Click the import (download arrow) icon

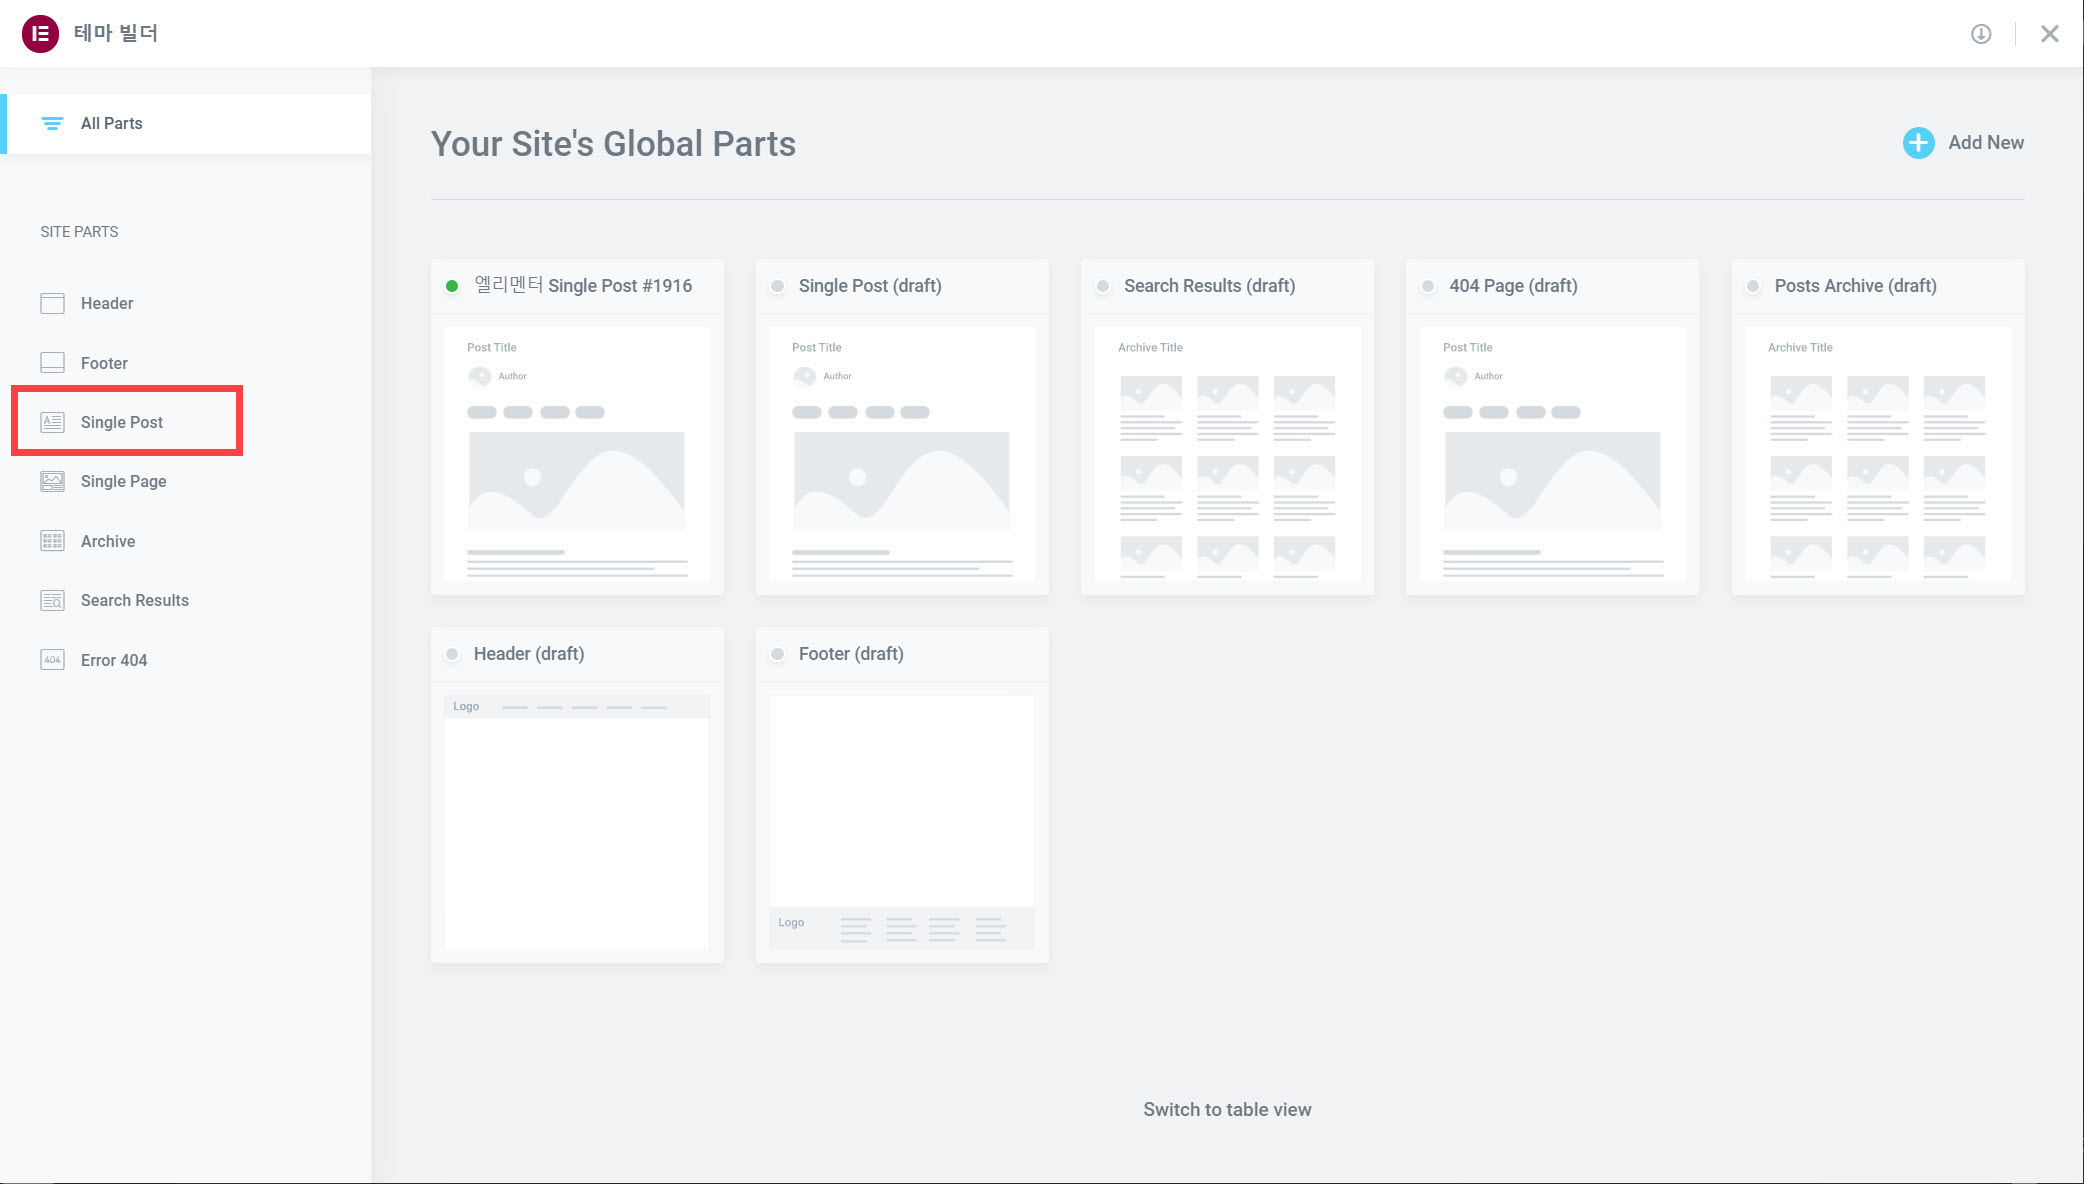tap(1980, 34)
